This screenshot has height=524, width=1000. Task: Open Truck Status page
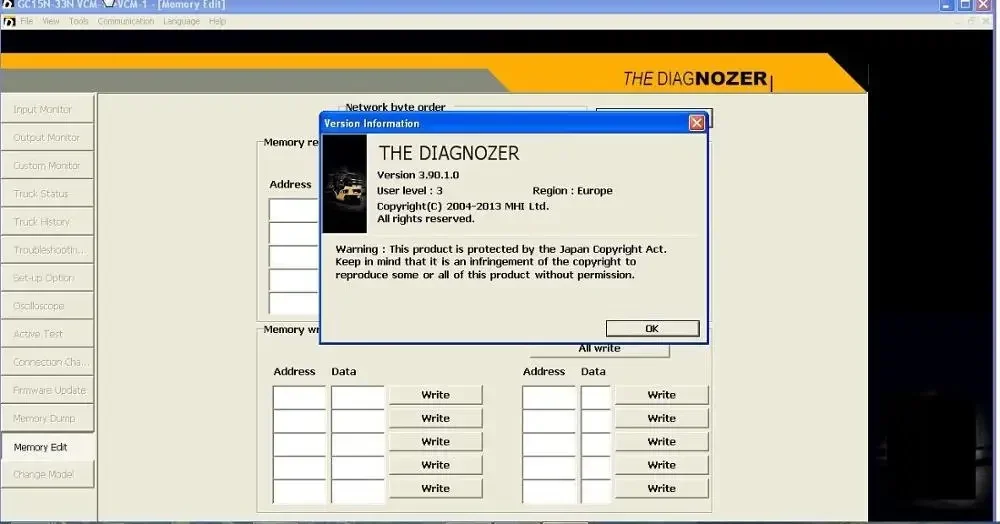tap(48, 193)
